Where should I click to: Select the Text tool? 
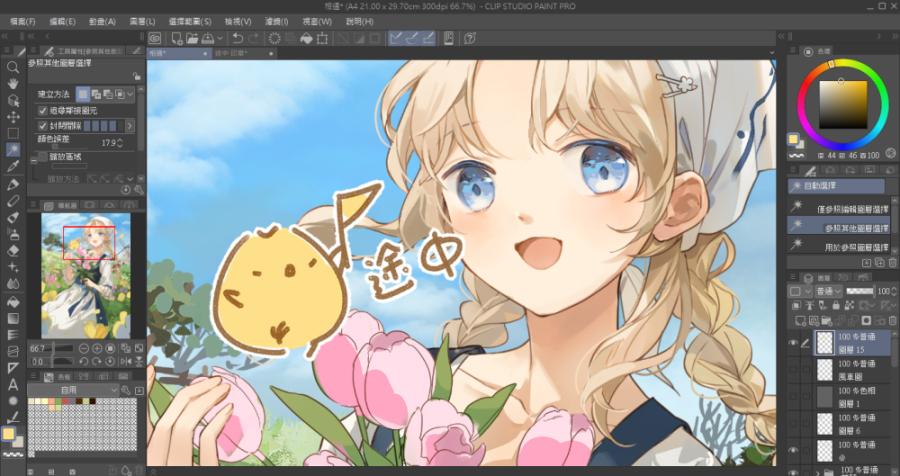pyautogui.click(x=13, y=384)
